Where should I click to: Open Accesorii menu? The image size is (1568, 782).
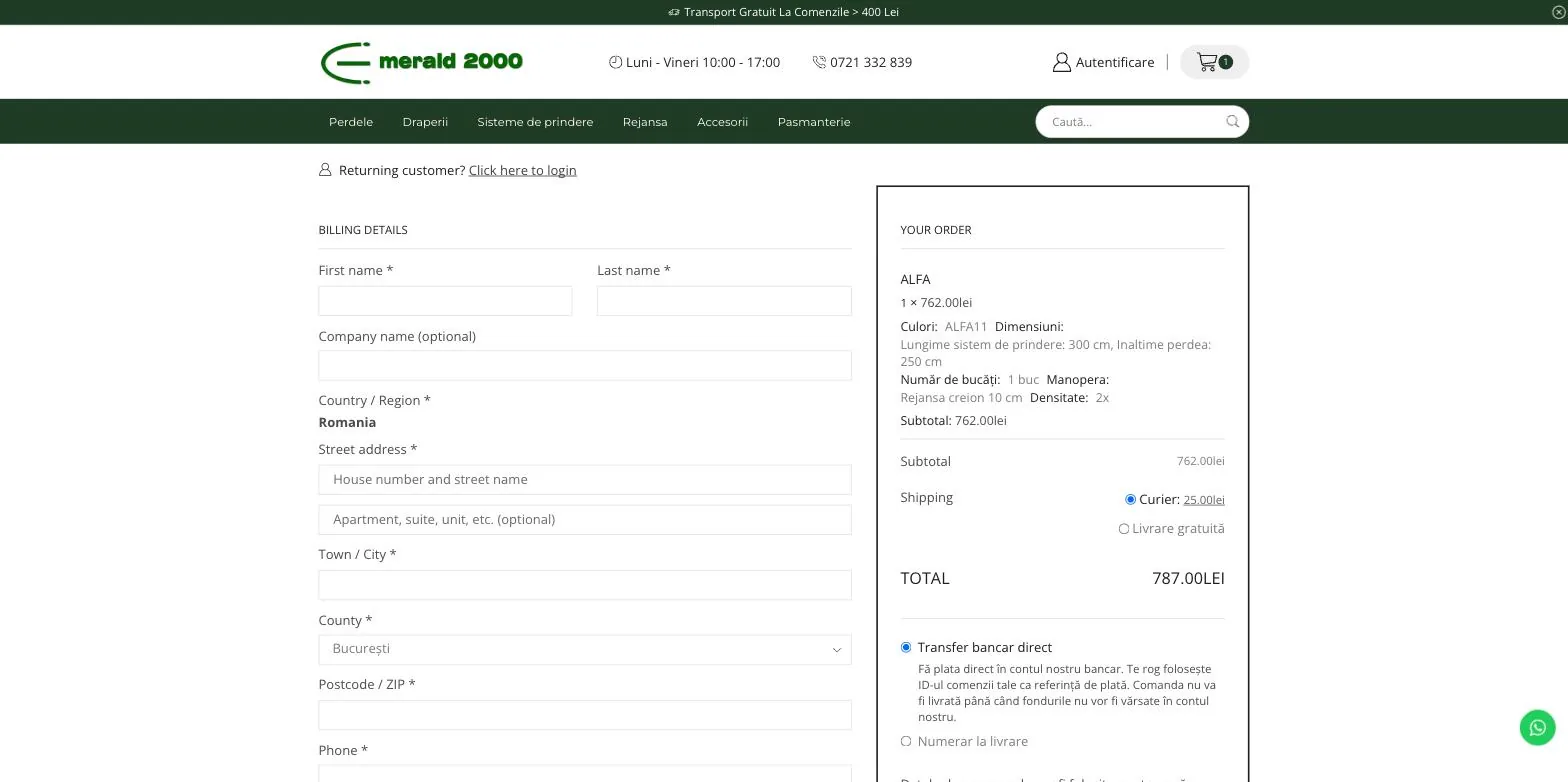[722, 122]
